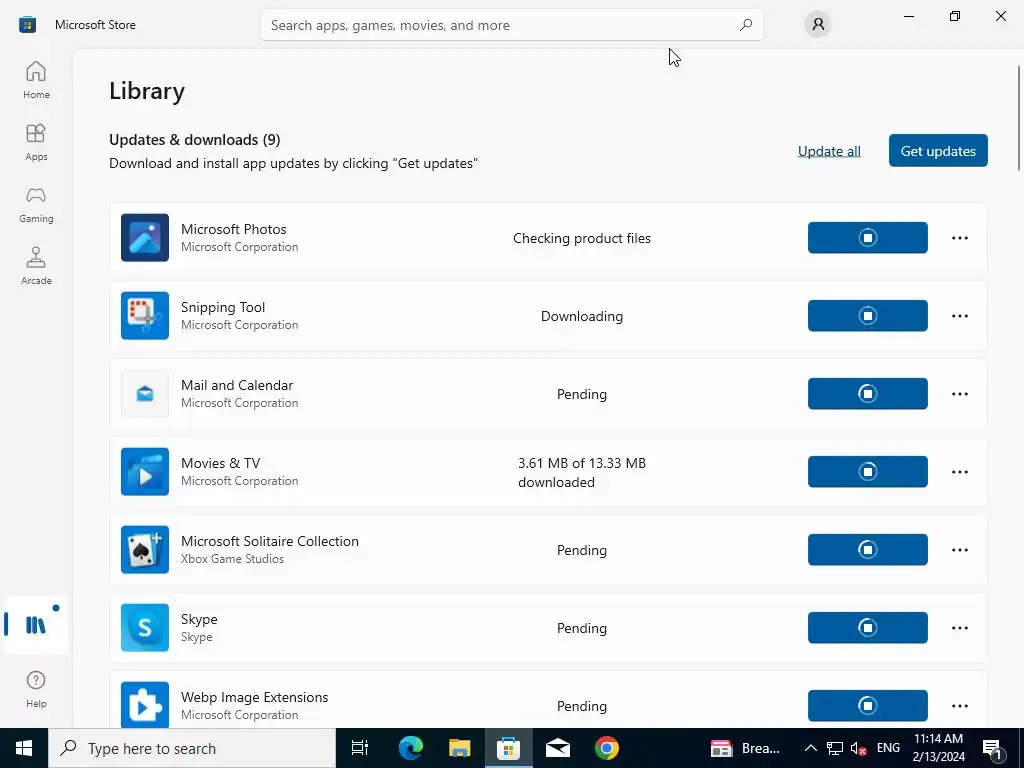The height and width of the screenshot is (768, 1024).
Task: Click the Webp Image Extensions icon
Action: click(145, 705)
